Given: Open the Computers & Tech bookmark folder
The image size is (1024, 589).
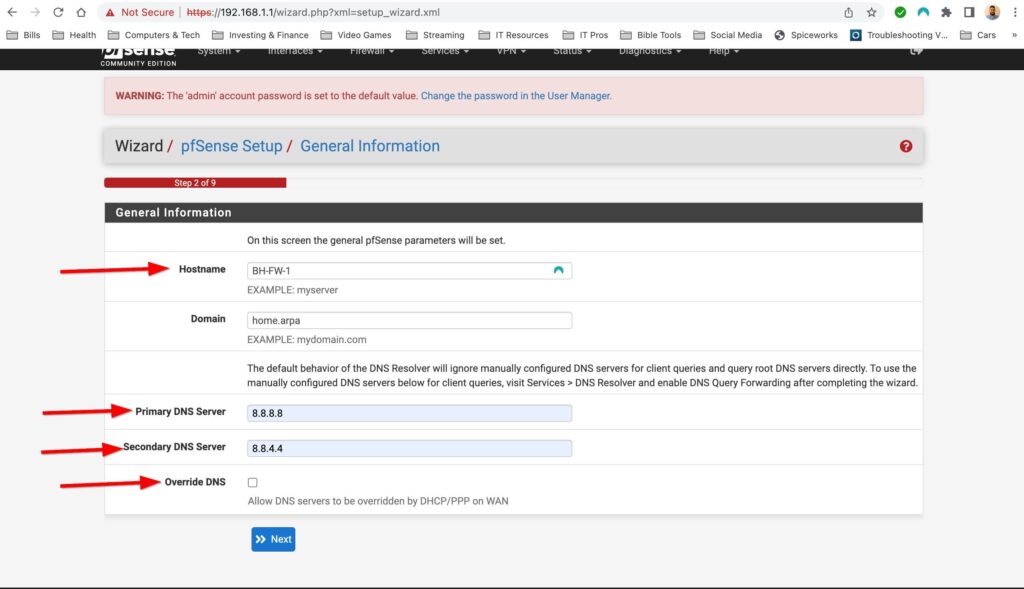Looking at the screenshot, I should [153, 35].
